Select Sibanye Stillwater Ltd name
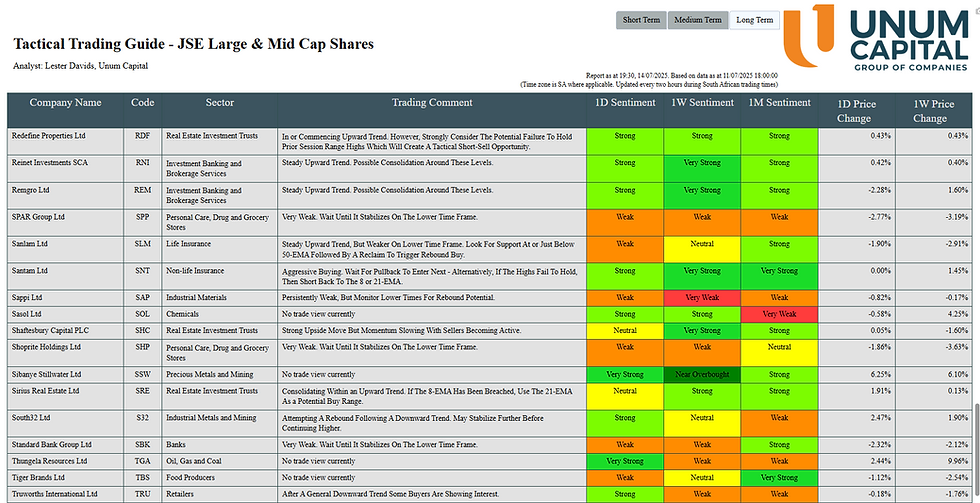 47,374
